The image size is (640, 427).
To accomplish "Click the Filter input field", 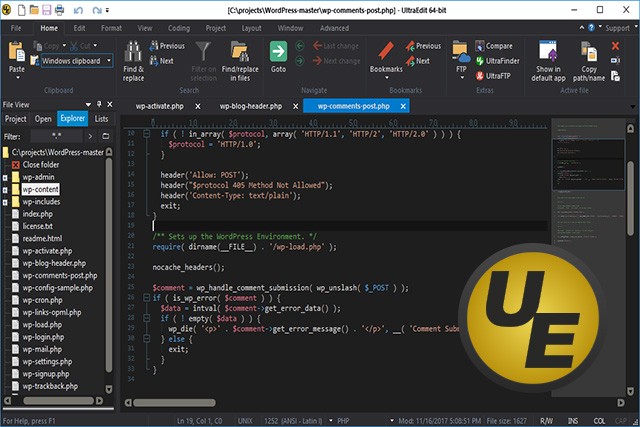I will (57, 136).
